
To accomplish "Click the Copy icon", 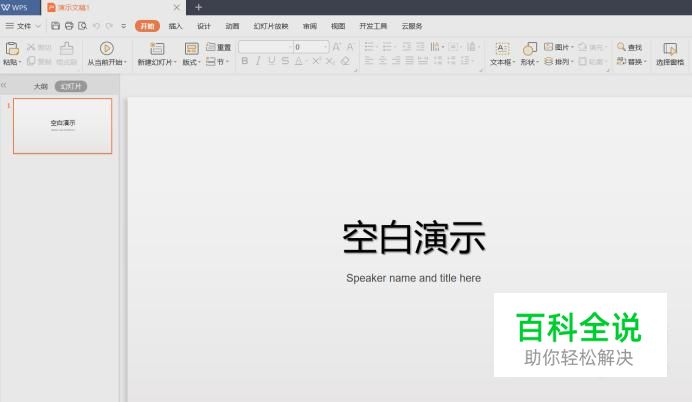I will [x=31, y=61].
